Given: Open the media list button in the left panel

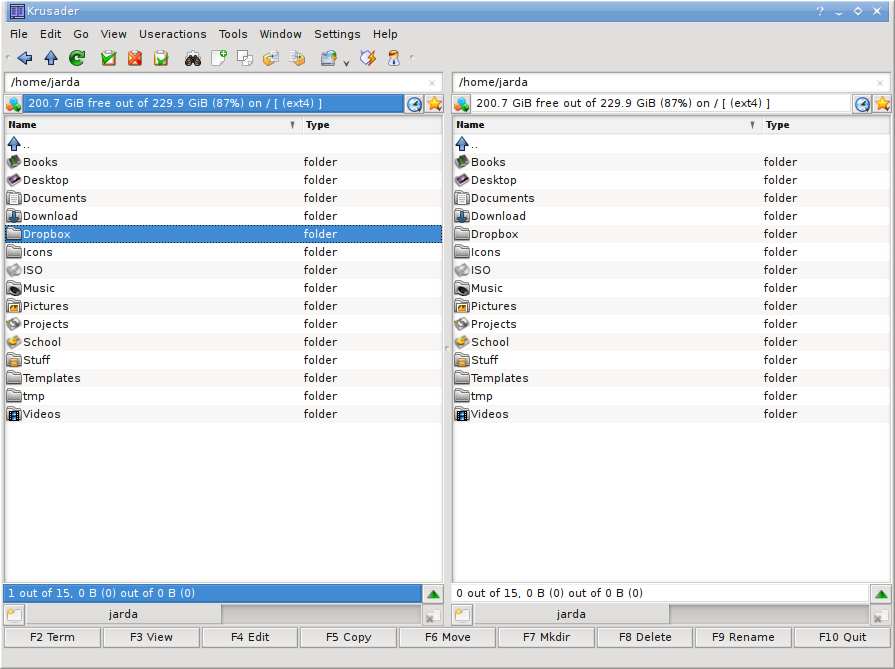Looking at the screenshot, I should click(x=14, y=104).
